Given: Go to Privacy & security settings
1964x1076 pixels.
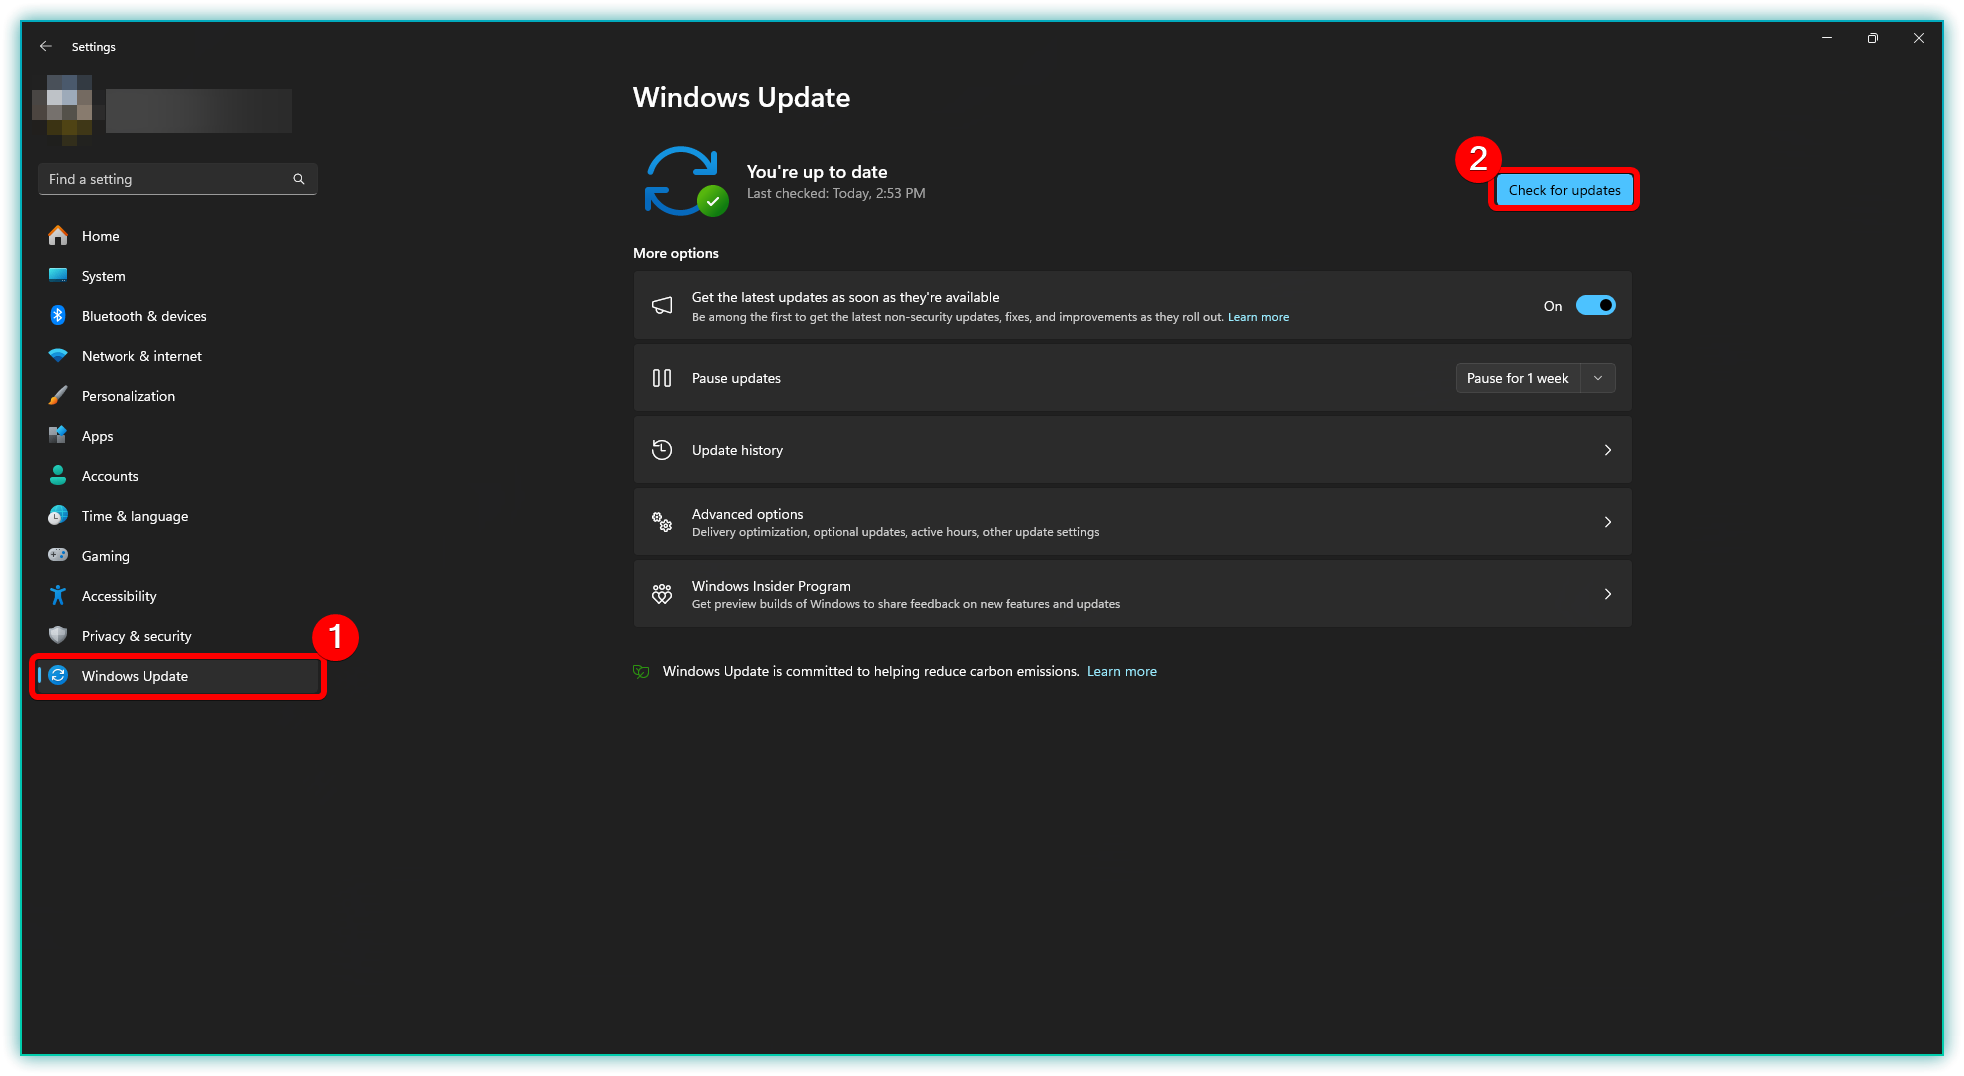Looking at the screenshot, I should point(178,636).
